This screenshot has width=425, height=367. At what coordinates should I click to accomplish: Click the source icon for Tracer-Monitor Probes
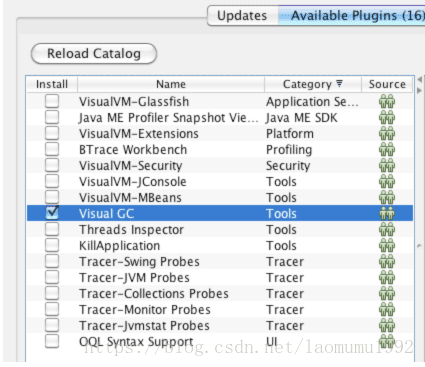point(387,309)
